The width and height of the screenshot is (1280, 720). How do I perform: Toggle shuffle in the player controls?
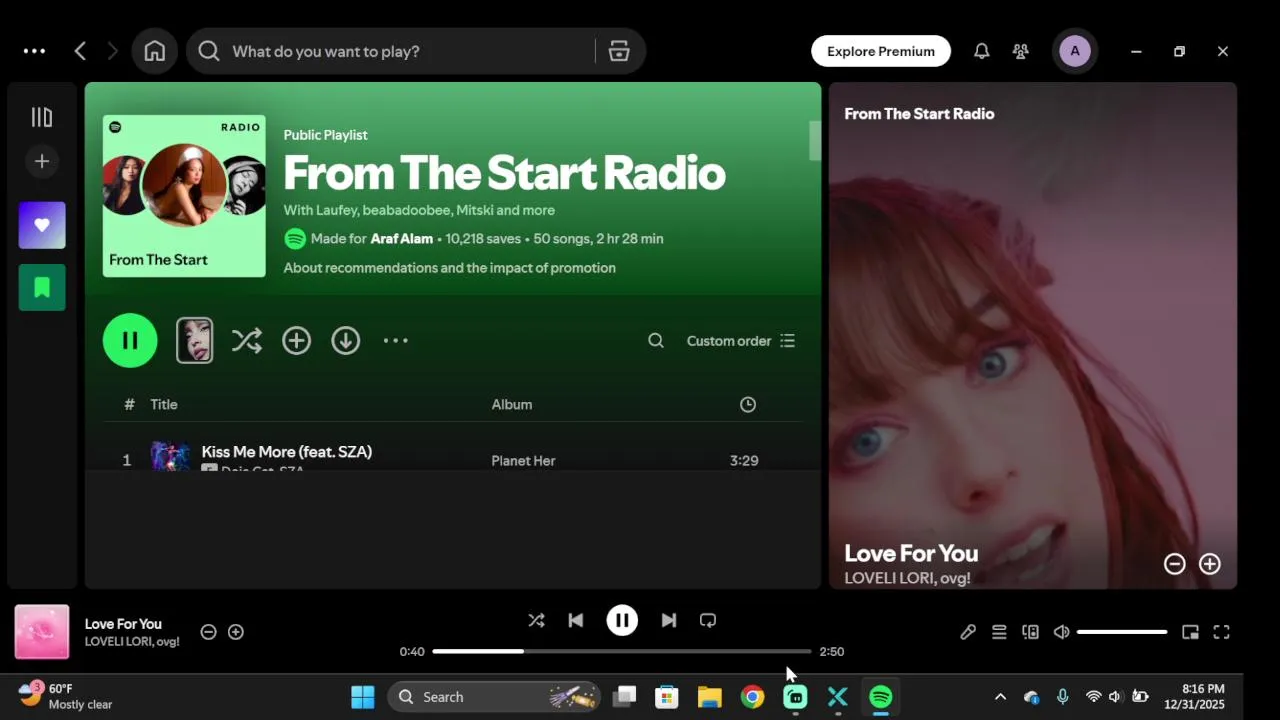(537, 620)
